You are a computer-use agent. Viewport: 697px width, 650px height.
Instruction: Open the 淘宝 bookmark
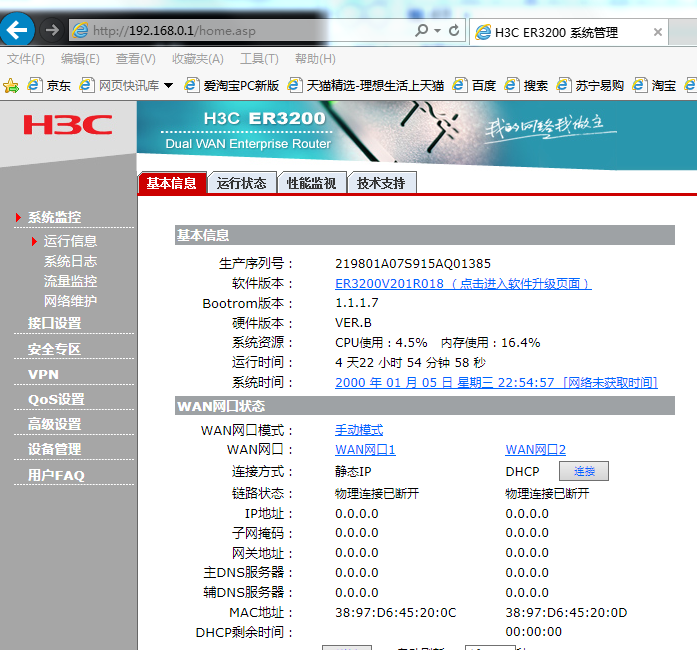coord(654,85)
